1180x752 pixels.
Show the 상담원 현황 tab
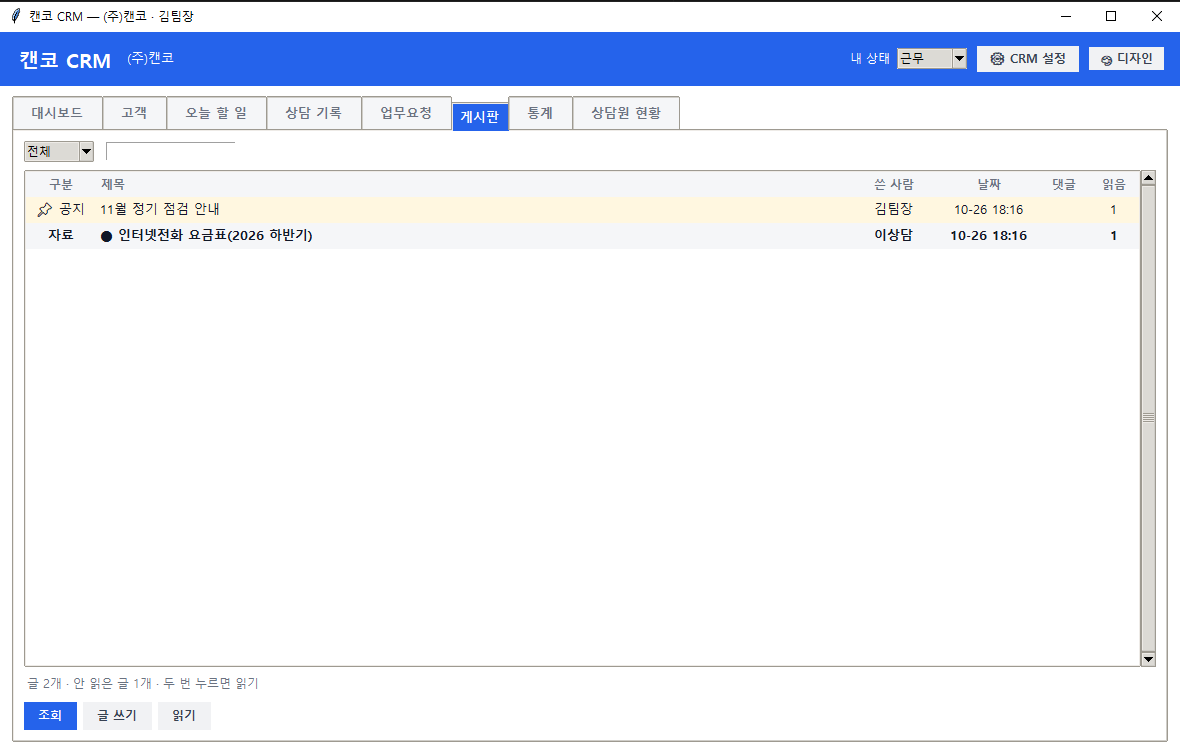point(626,113)
